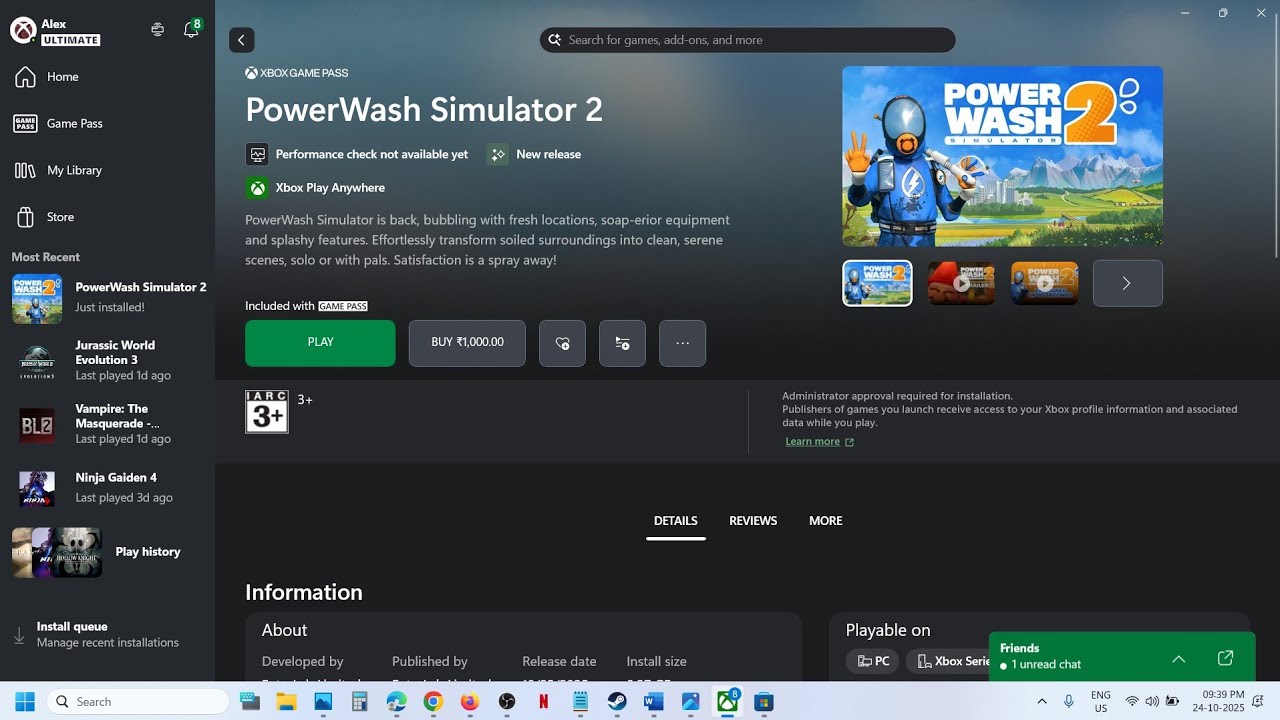Click the Performance check monitor icon
This screenshot has width=1280, height=720.
pyautogui.click(x=257, y=154)
